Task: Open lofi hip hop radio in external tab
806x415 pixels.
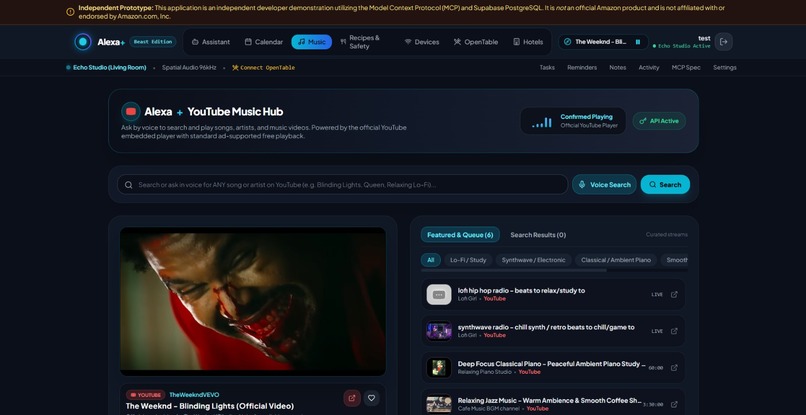Action: pyautogui.click(x=674, y=295)
